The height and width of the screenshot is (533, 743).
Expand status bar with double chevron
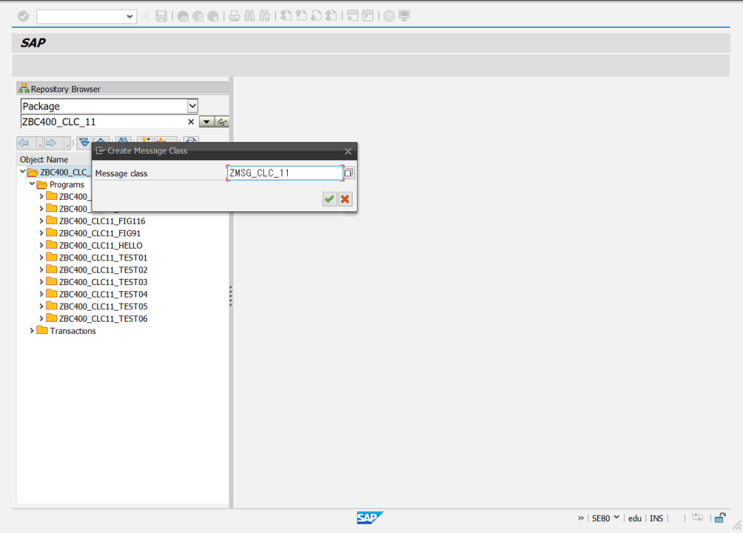click(x=580, y=518)
